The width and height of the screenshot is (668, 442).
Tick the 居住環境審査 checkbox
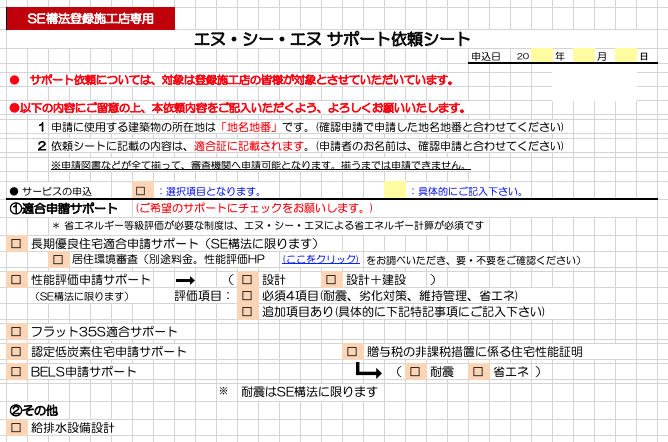click(x=58, y=259)
